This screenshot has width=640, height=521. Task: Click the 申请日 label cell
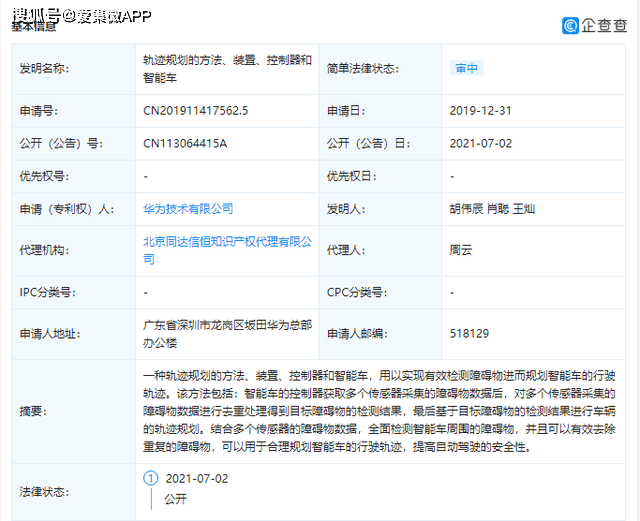[380, 111]
